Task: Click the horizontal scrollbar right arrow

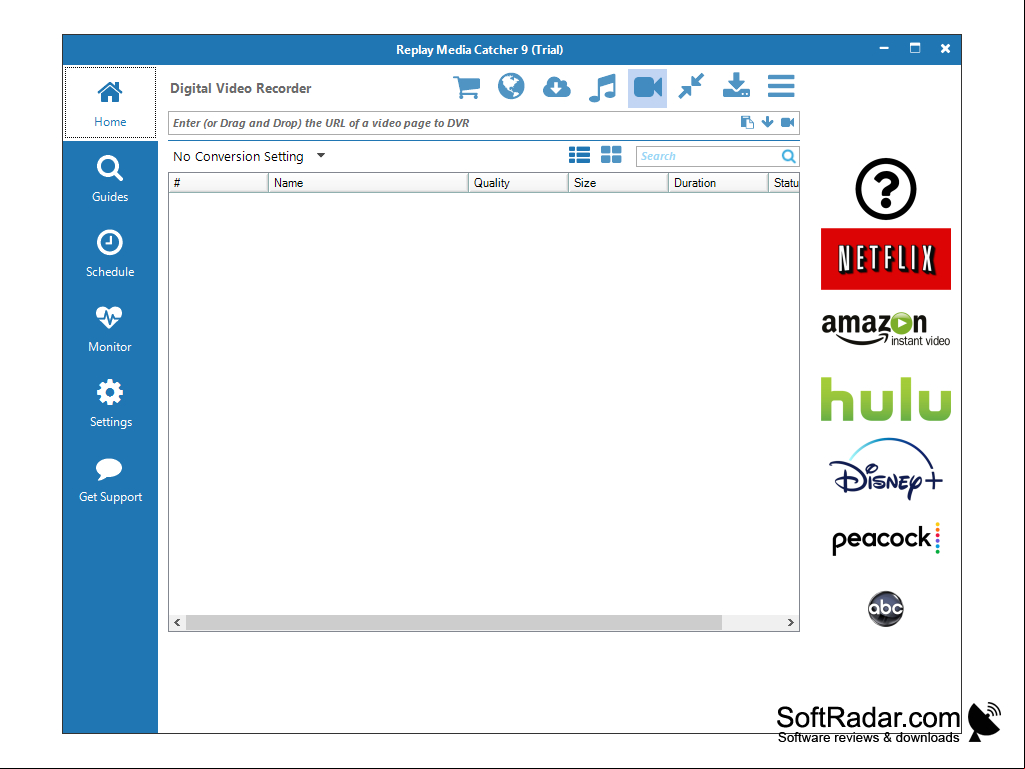Action: coord(790,623)
